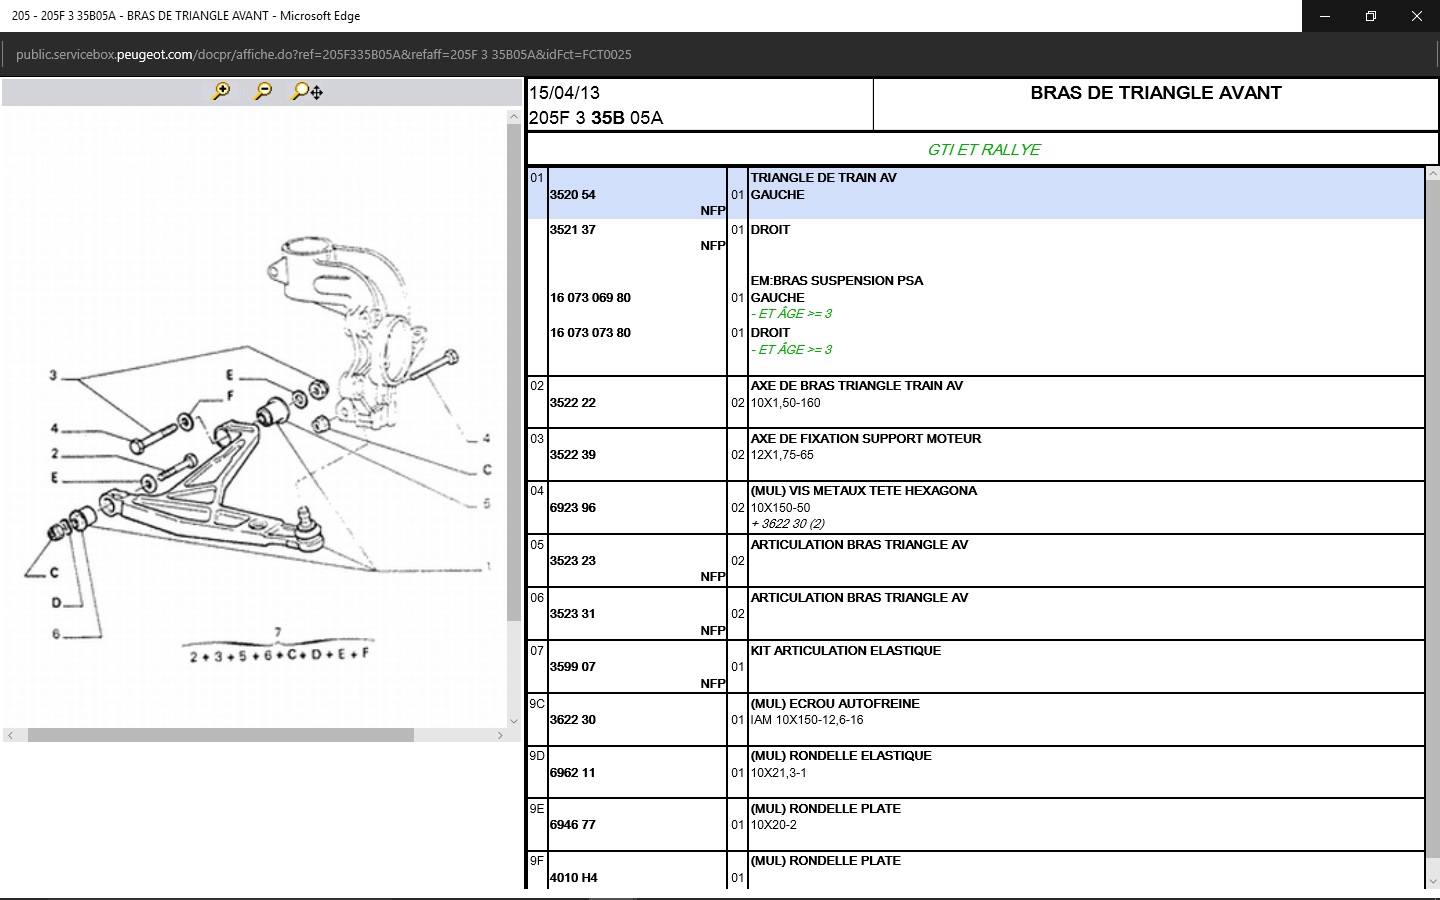1440x900 pixels.
Task: Click part number 3622 30 for self-locking nut
Action: 573,720
